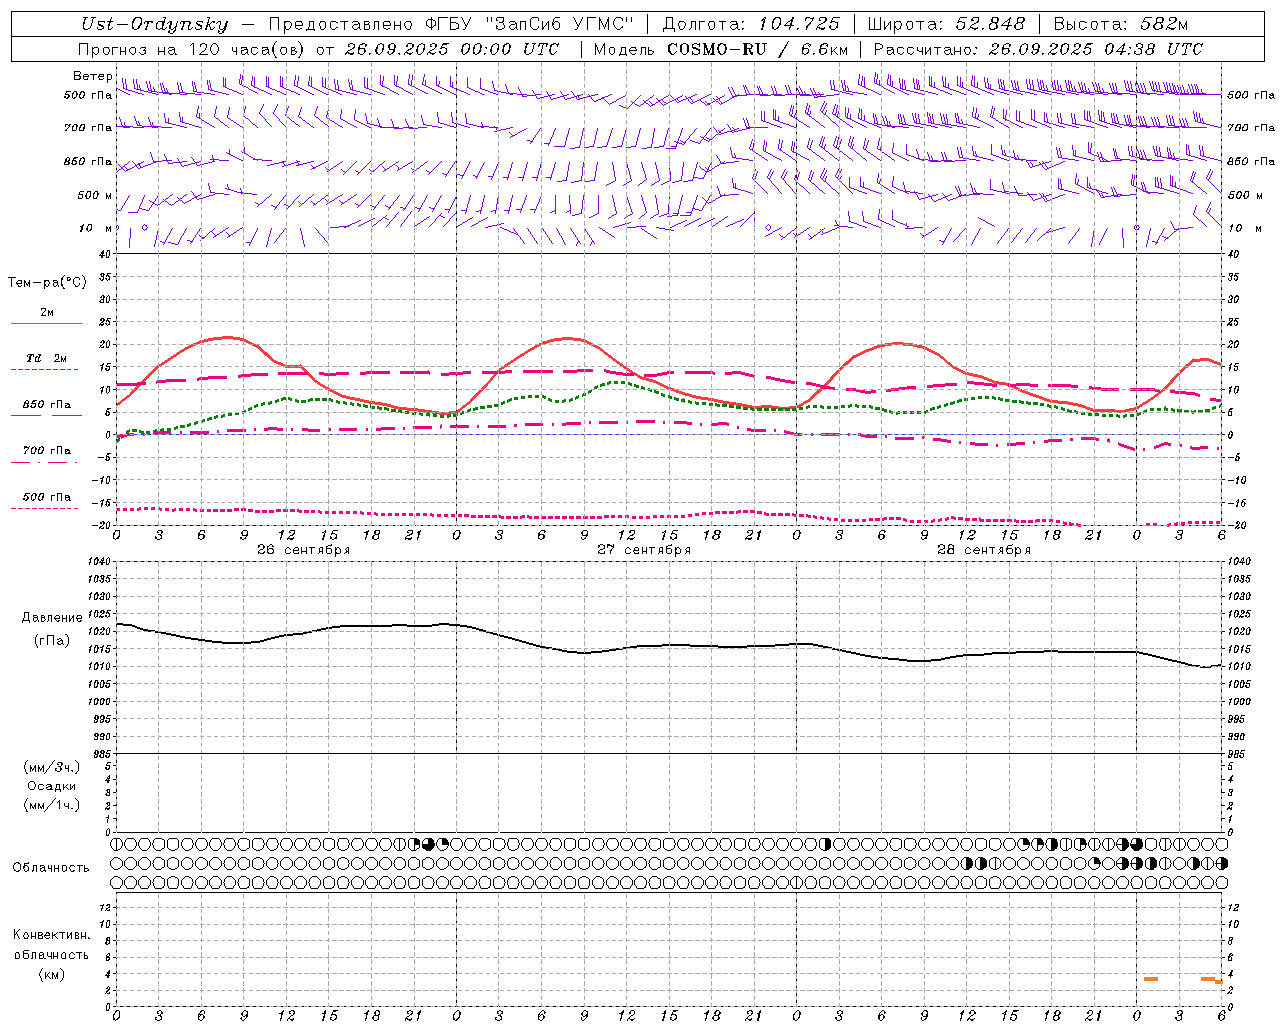Click the 'Облачность' cloud cover label
Image resolution: width=1280 pixels, height=1024 pixels.
point(51,867)
